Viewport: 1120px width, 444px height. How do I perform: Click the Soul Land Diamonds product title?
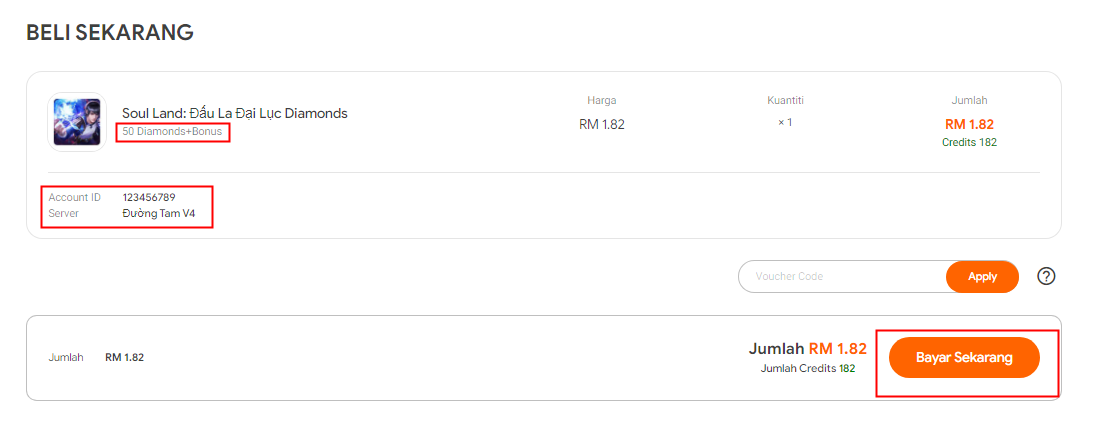pos(235,113)
